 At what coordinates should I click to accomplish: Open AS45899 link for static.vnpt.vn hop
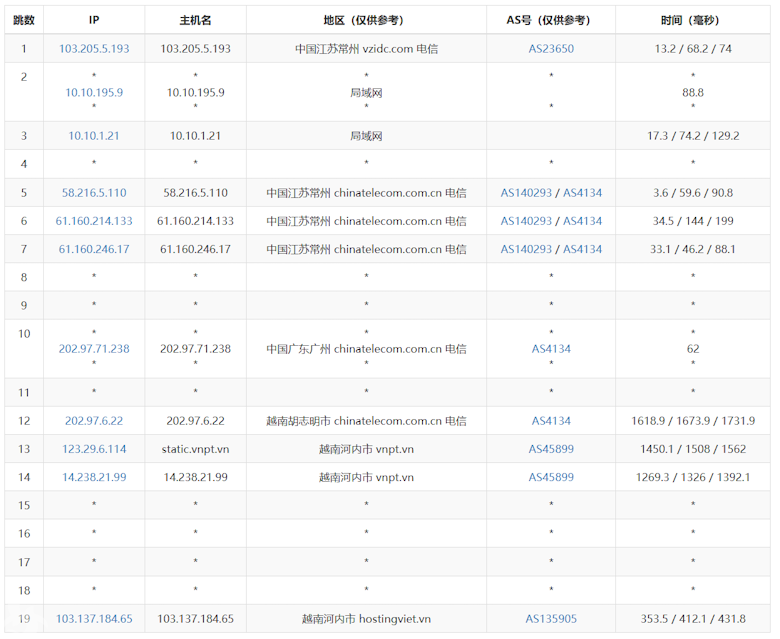point(551,449)
